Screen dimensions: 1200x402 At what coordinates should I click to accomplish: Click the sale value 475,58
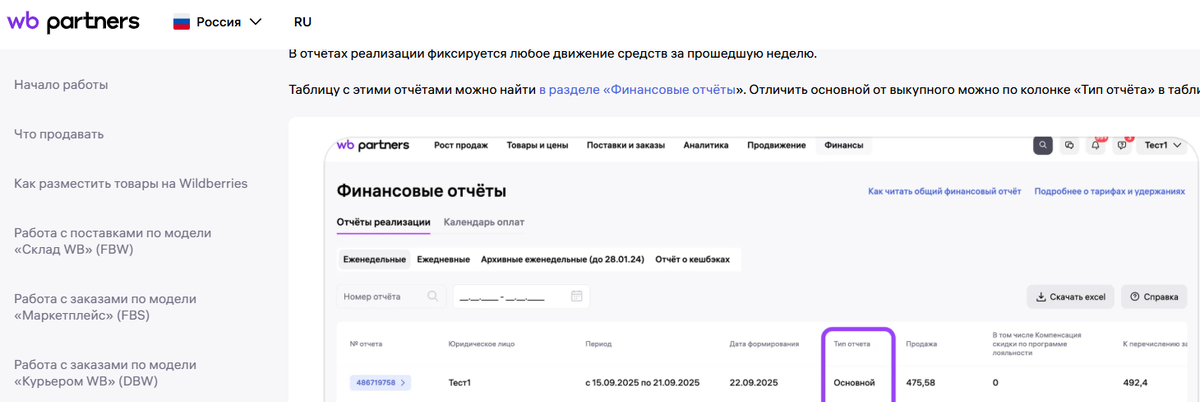click(x=921, y=382)
